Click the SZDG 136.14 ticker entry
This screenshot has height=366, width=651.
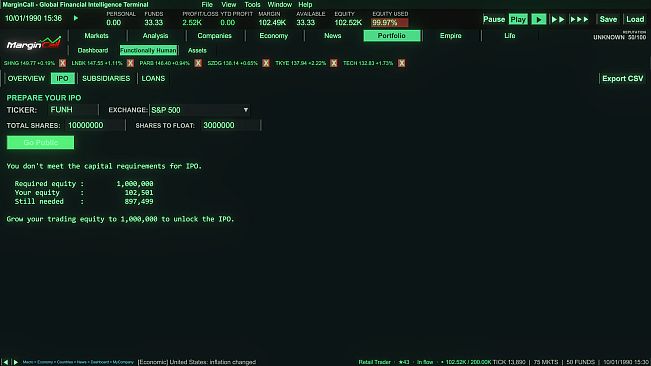(x=232, y=63)
